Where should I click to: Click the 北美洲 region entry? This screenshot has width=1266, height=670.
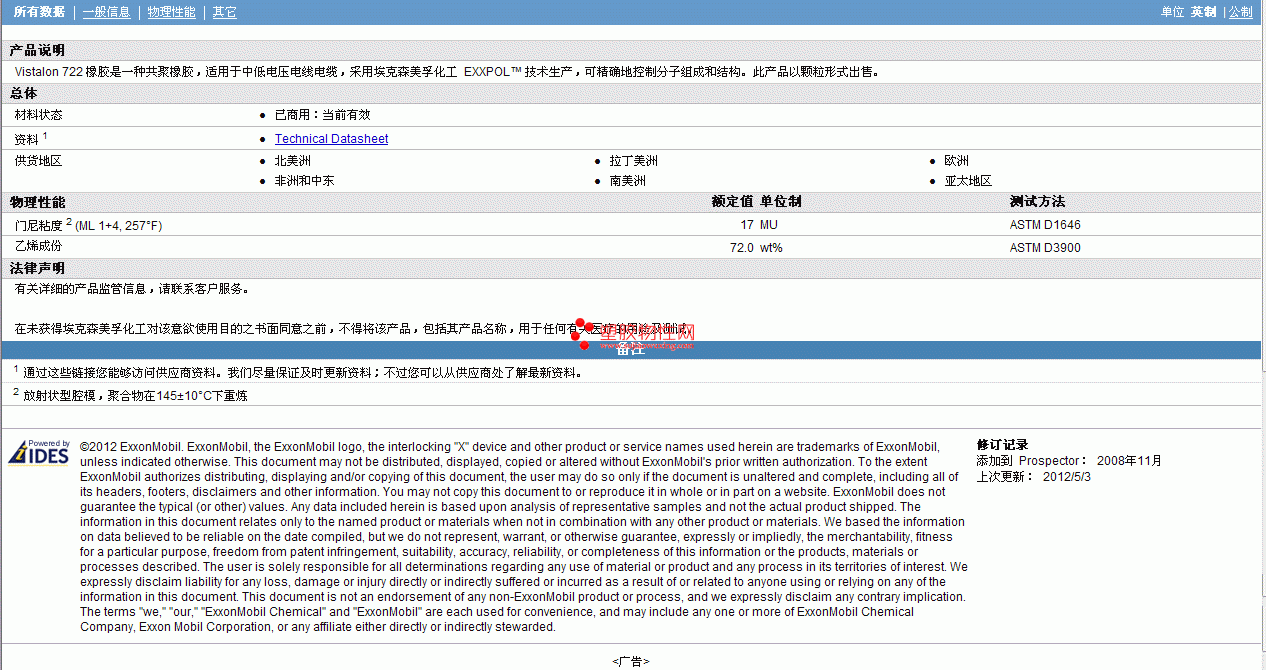(292, 161)
